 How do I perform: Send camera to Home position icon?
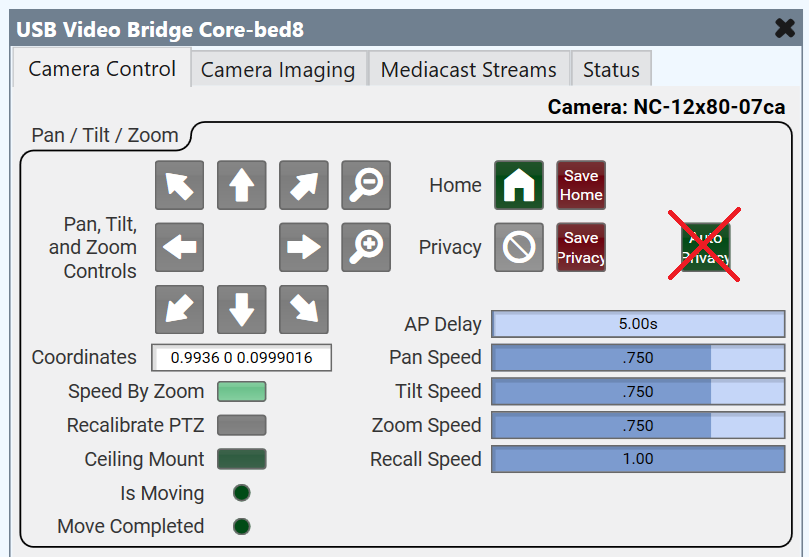coord(519,185)
